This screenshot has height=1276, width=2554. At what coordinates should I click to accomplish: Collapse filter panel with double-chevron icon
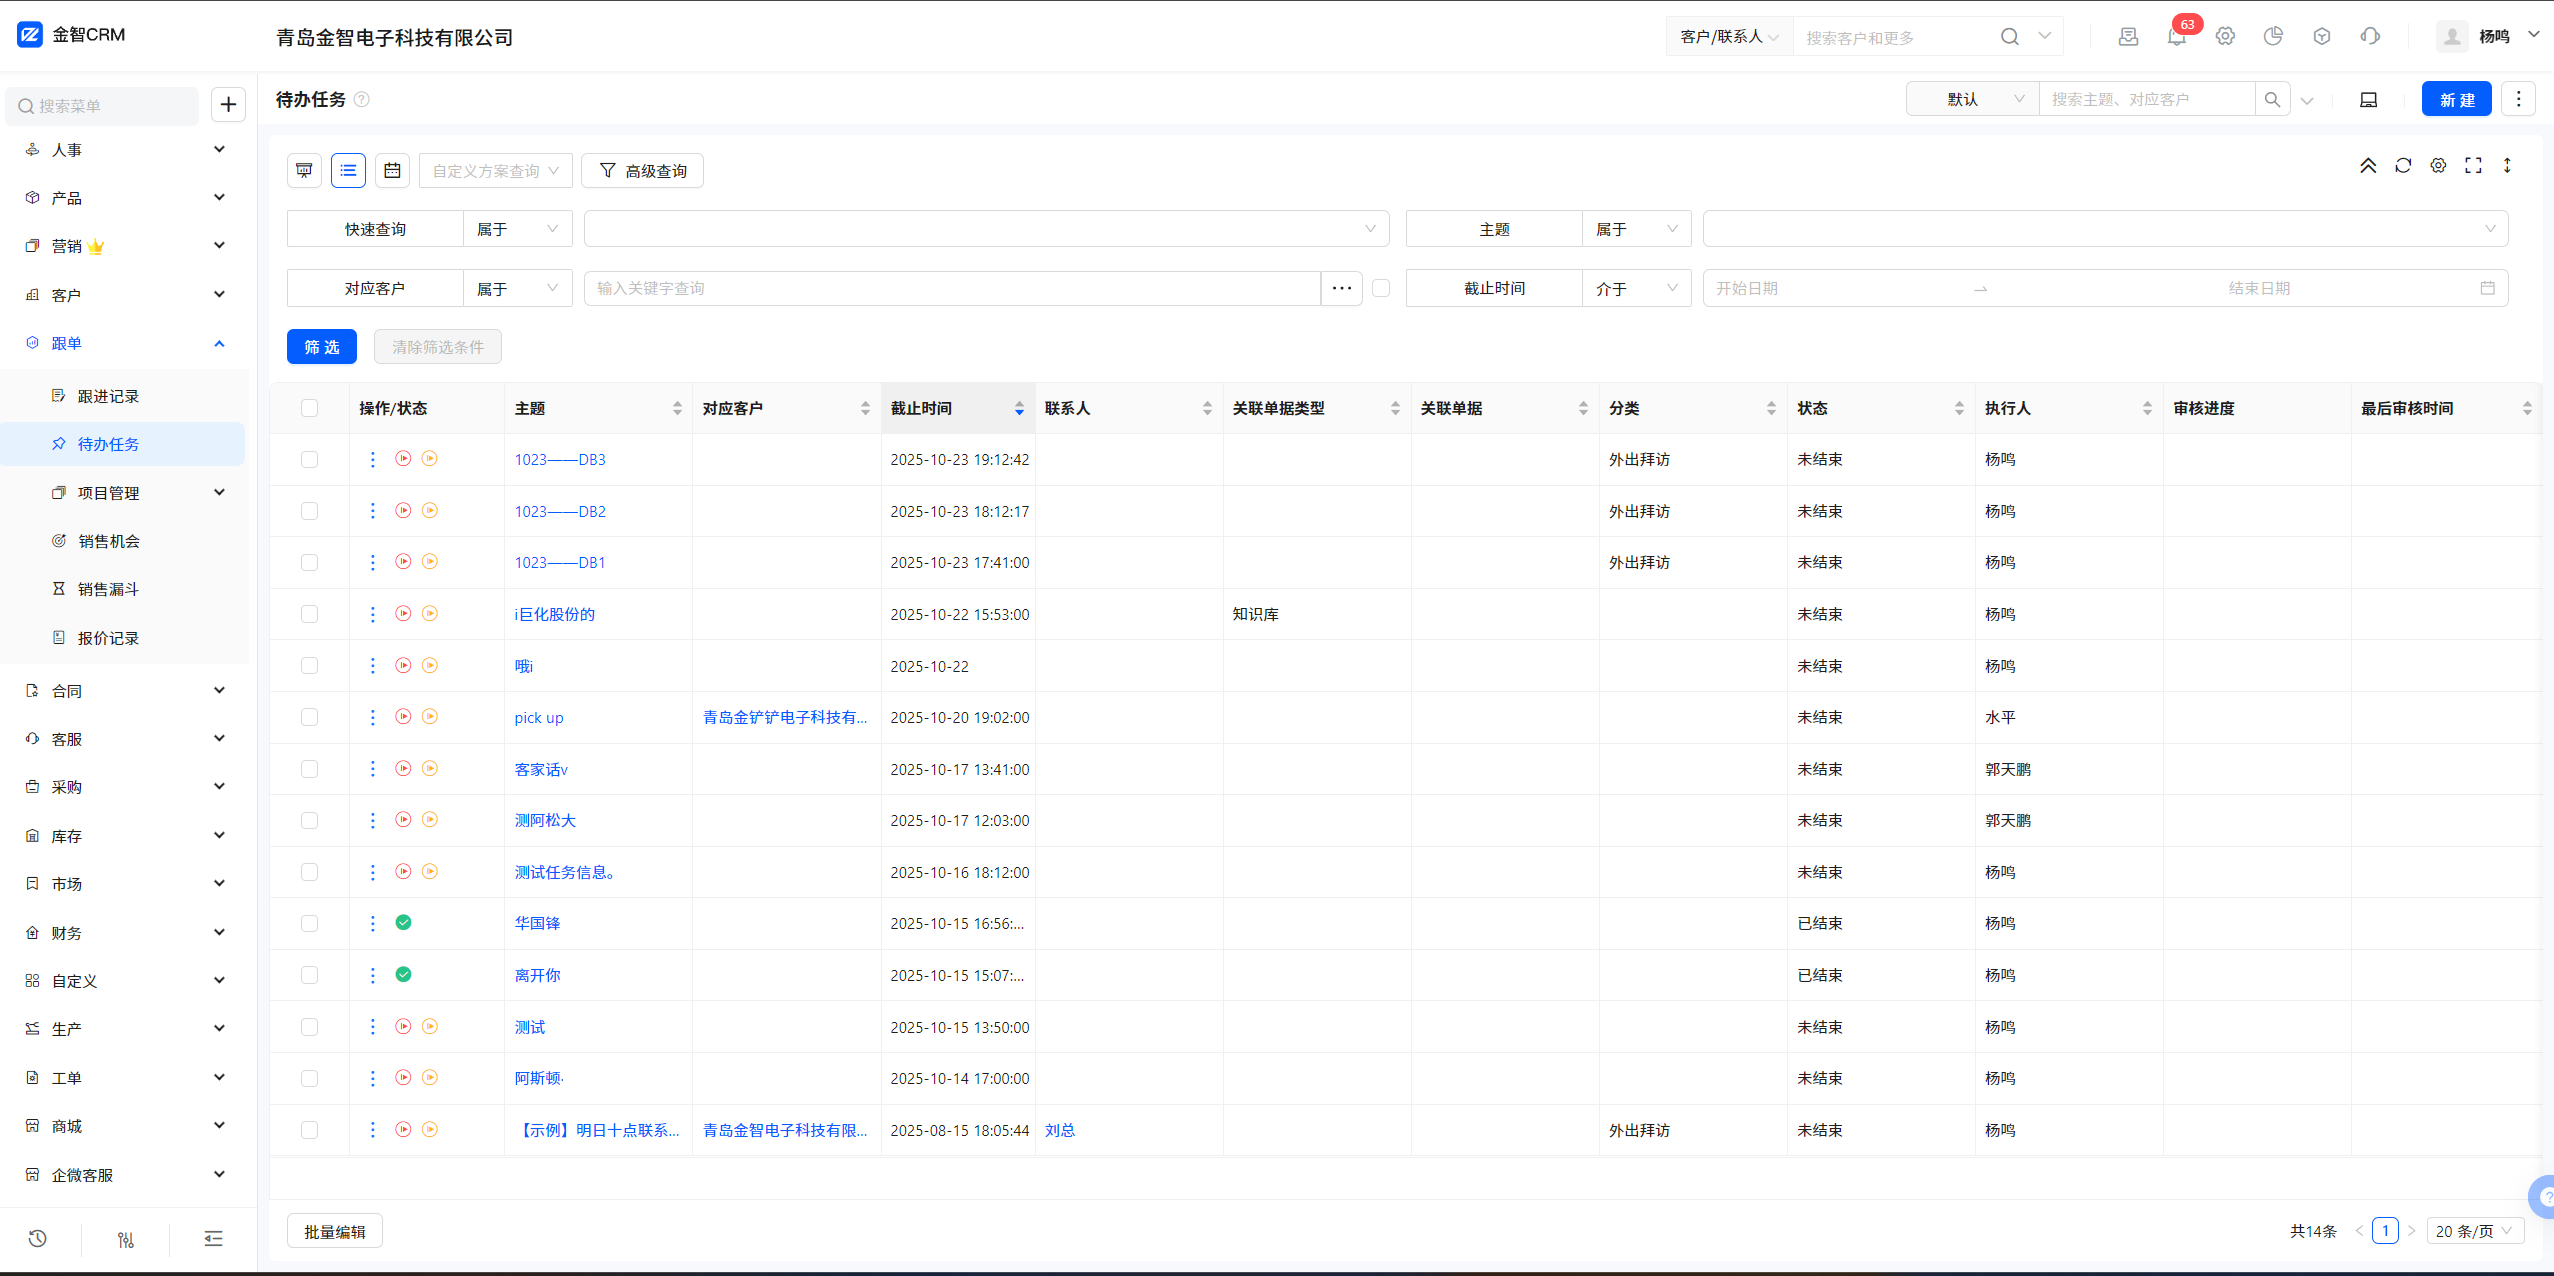pos(2368,166)
